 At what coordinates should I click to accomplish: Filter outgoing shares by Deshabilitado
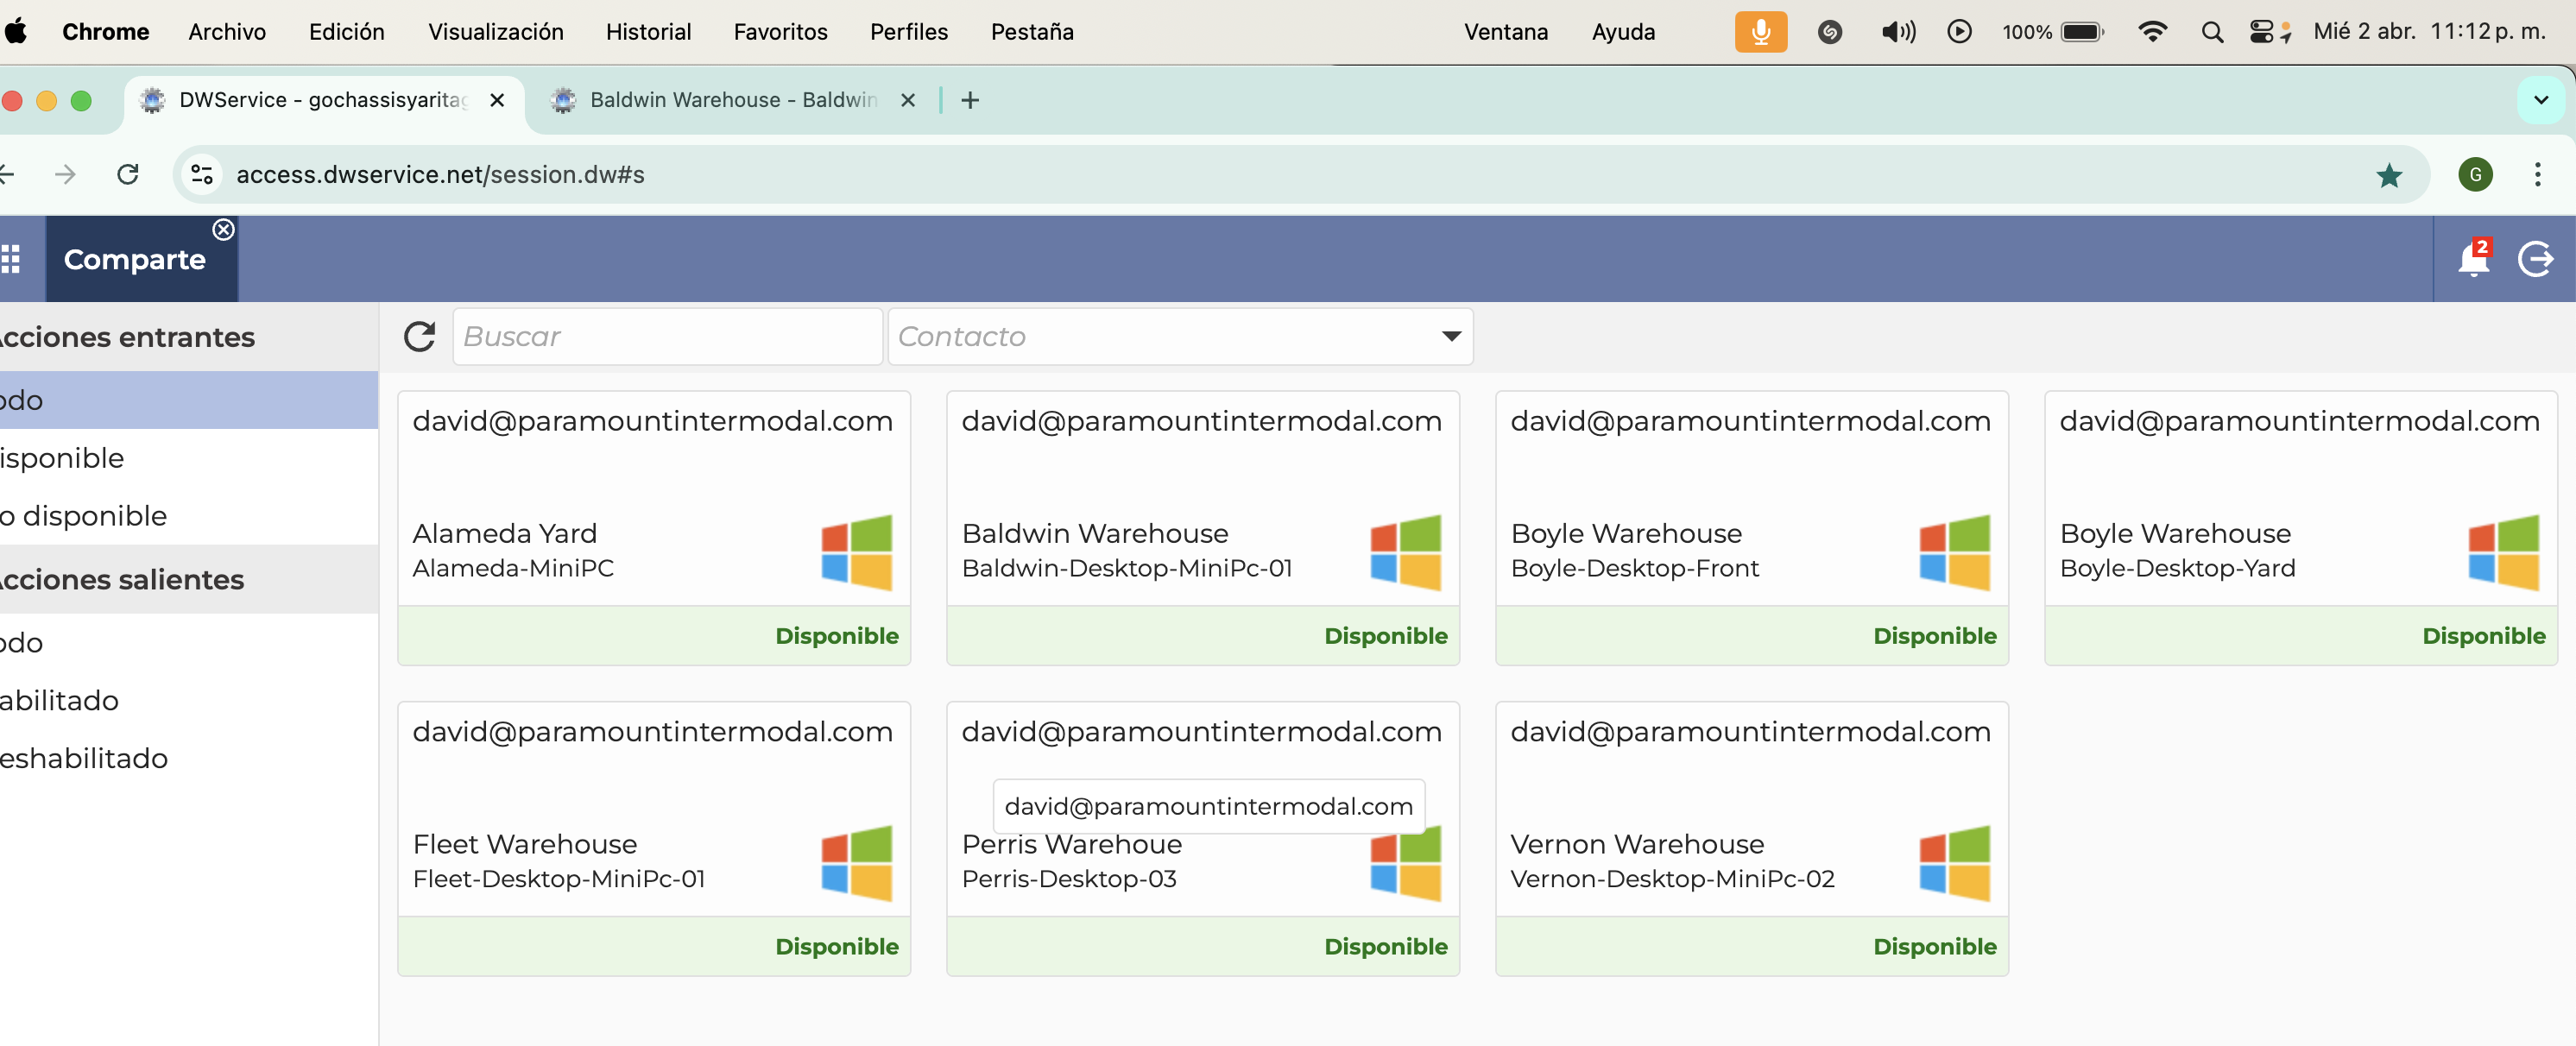pyautogui.click(x=189, y=758)
